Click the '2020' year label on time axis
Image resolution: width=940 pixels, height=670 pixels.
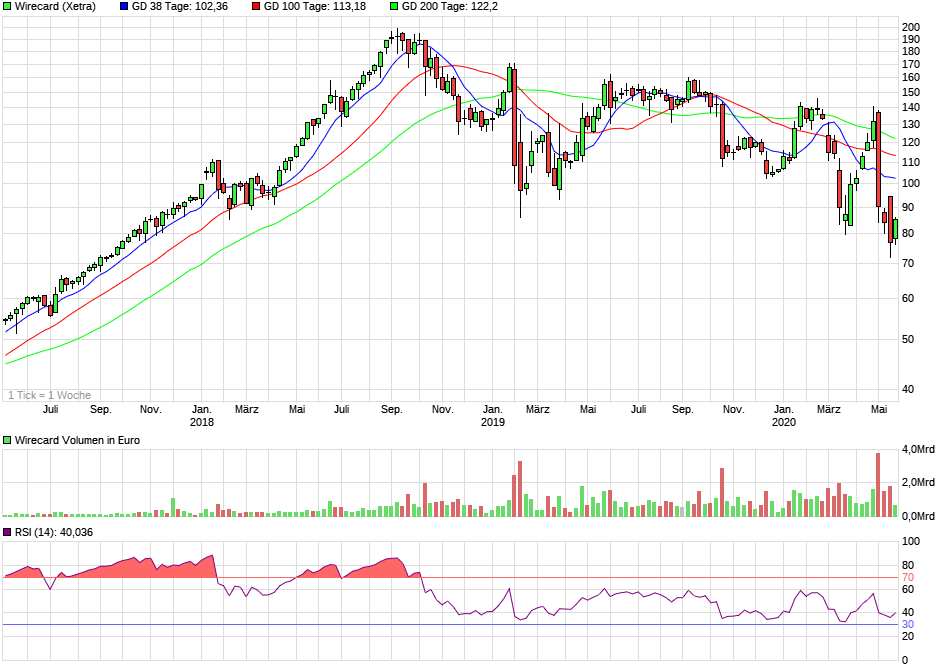[784, 422]
